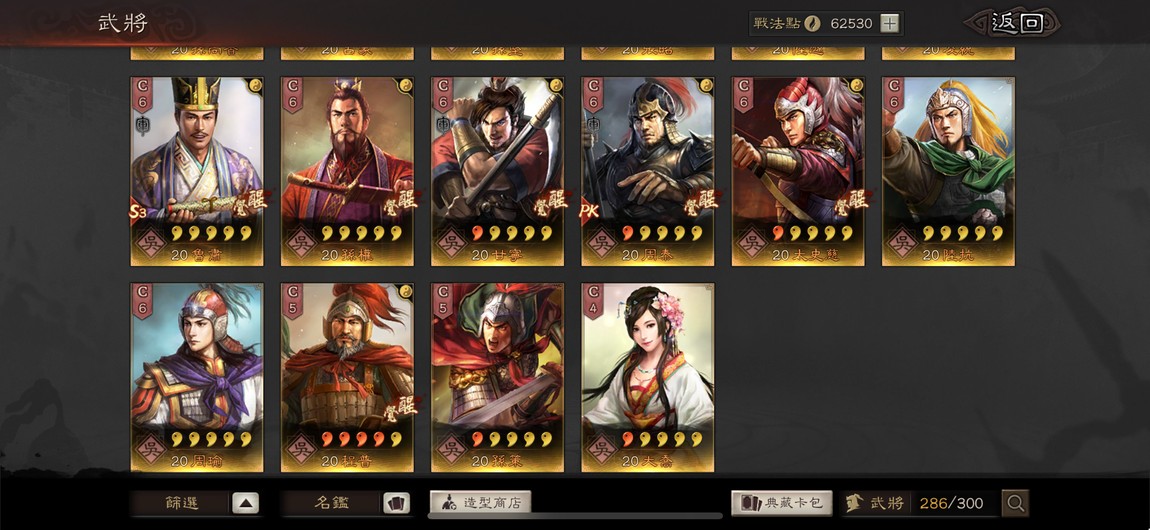1150x530 pixels.
Task: Select the 周瑜 general card
Action: pos(197,378)
